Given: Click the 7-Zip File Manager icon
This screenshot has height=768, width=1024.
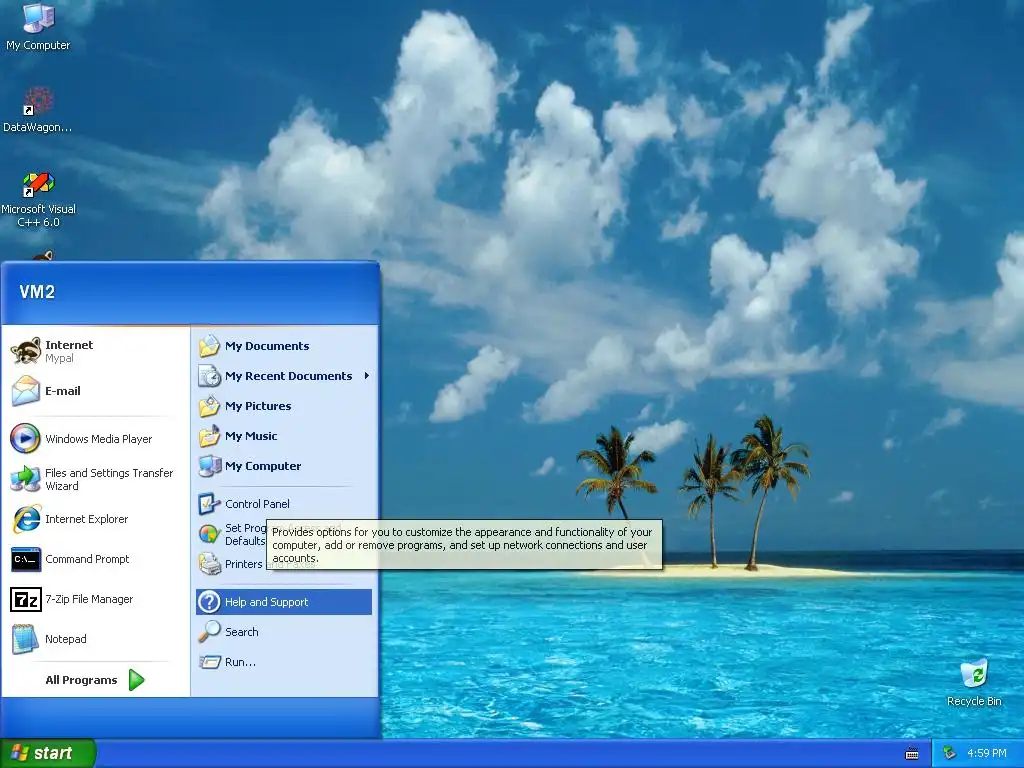Looking at the screenshot, I should pyautogui.click(x=25, y=599).
